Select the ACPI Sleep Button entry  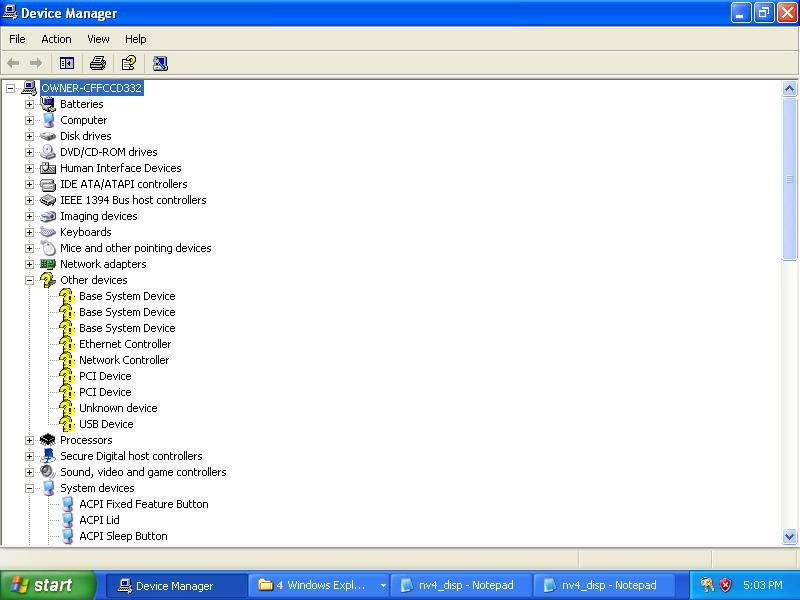tap(123, 536)
